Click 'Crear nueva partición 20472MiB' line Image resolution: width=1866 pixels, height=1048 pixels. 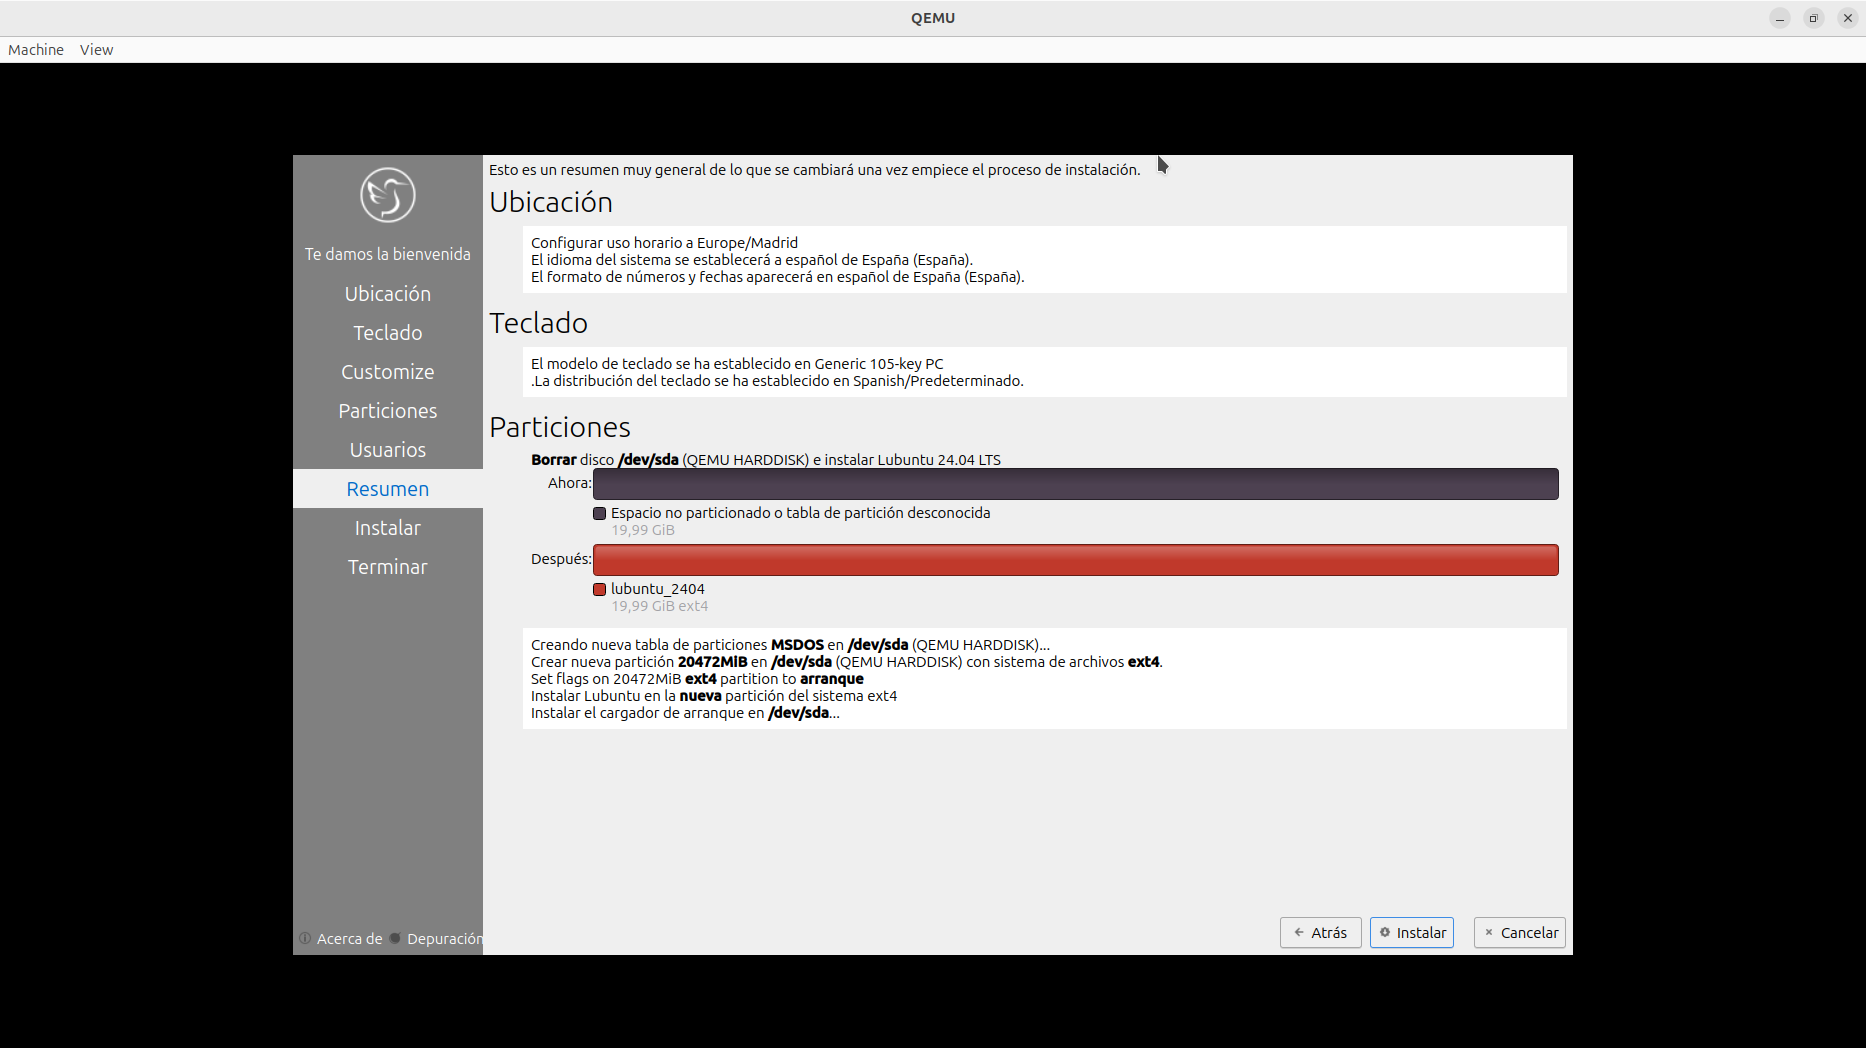coord(847,662)
